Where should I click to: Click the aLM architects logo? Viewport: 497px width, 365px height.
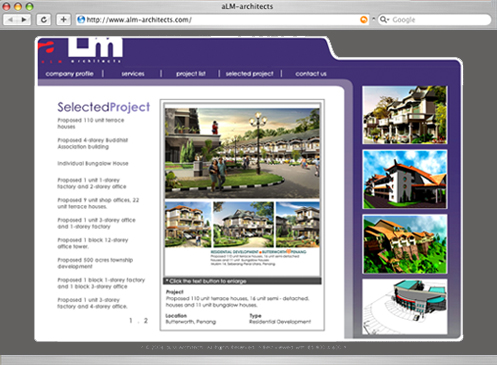(81, 50)
